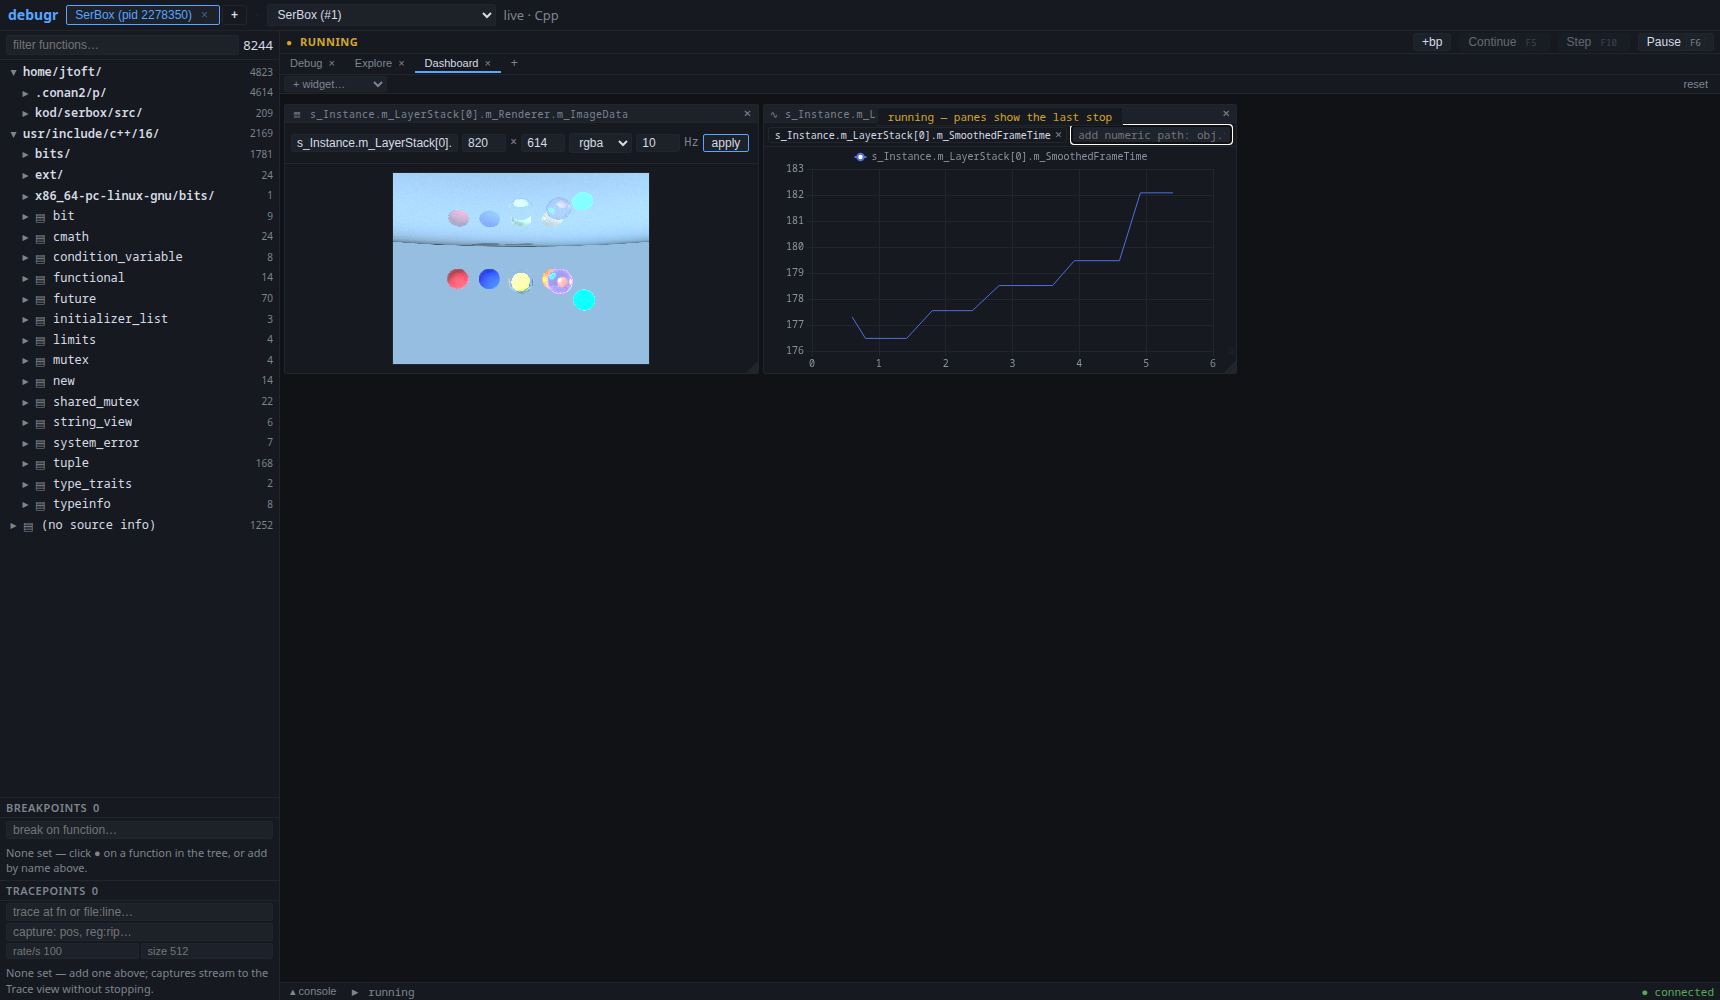Focus the add numeric path field
Viewport: 1720px width, 1000px height.
1151,135
